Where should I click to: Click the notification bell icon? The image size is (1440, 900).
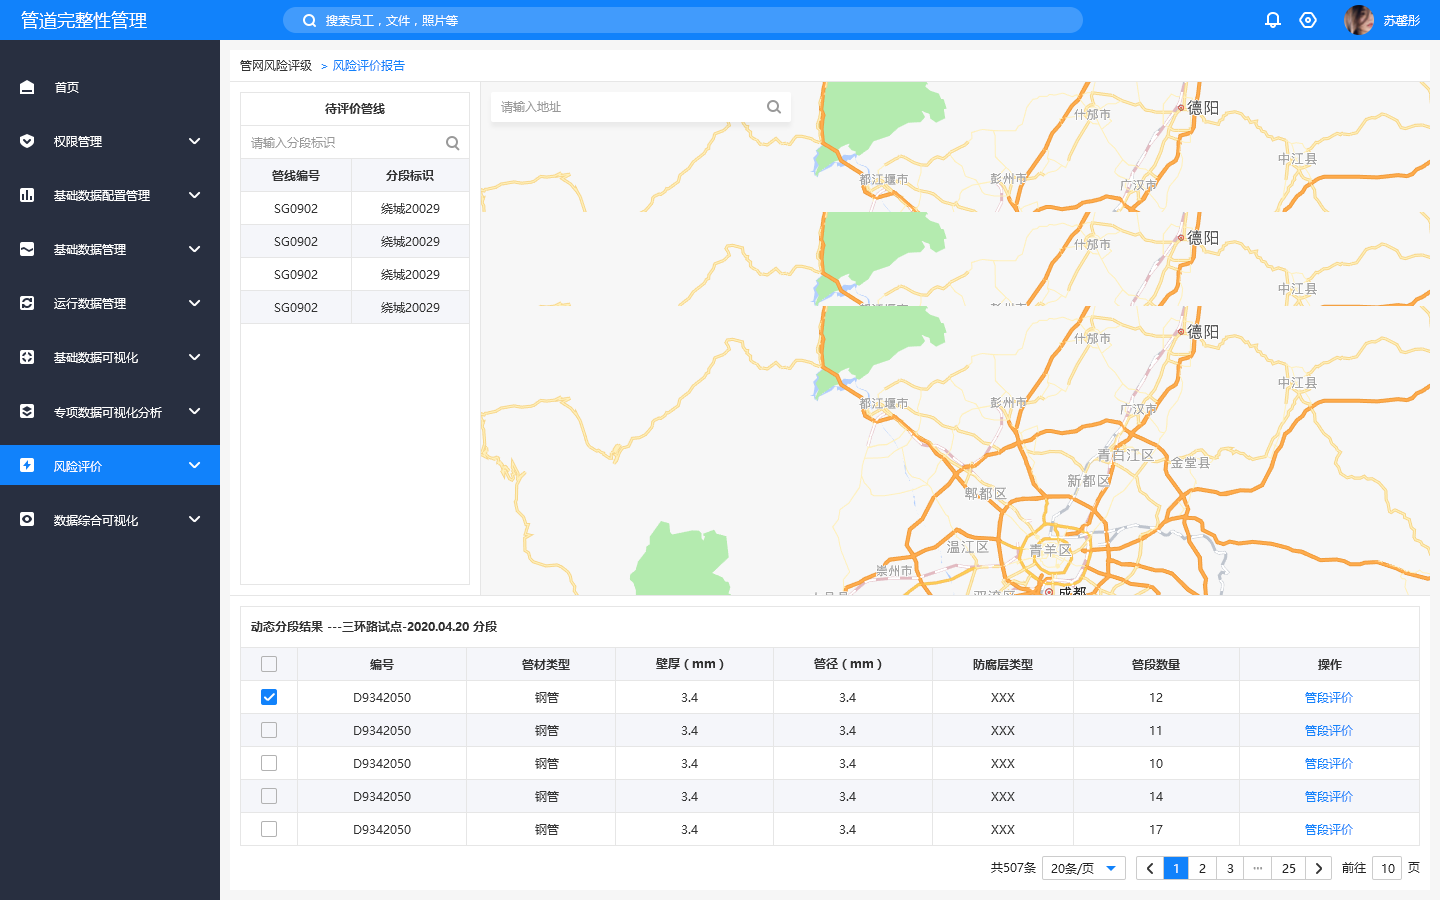pyautogui.click(x=1272, y=19)
